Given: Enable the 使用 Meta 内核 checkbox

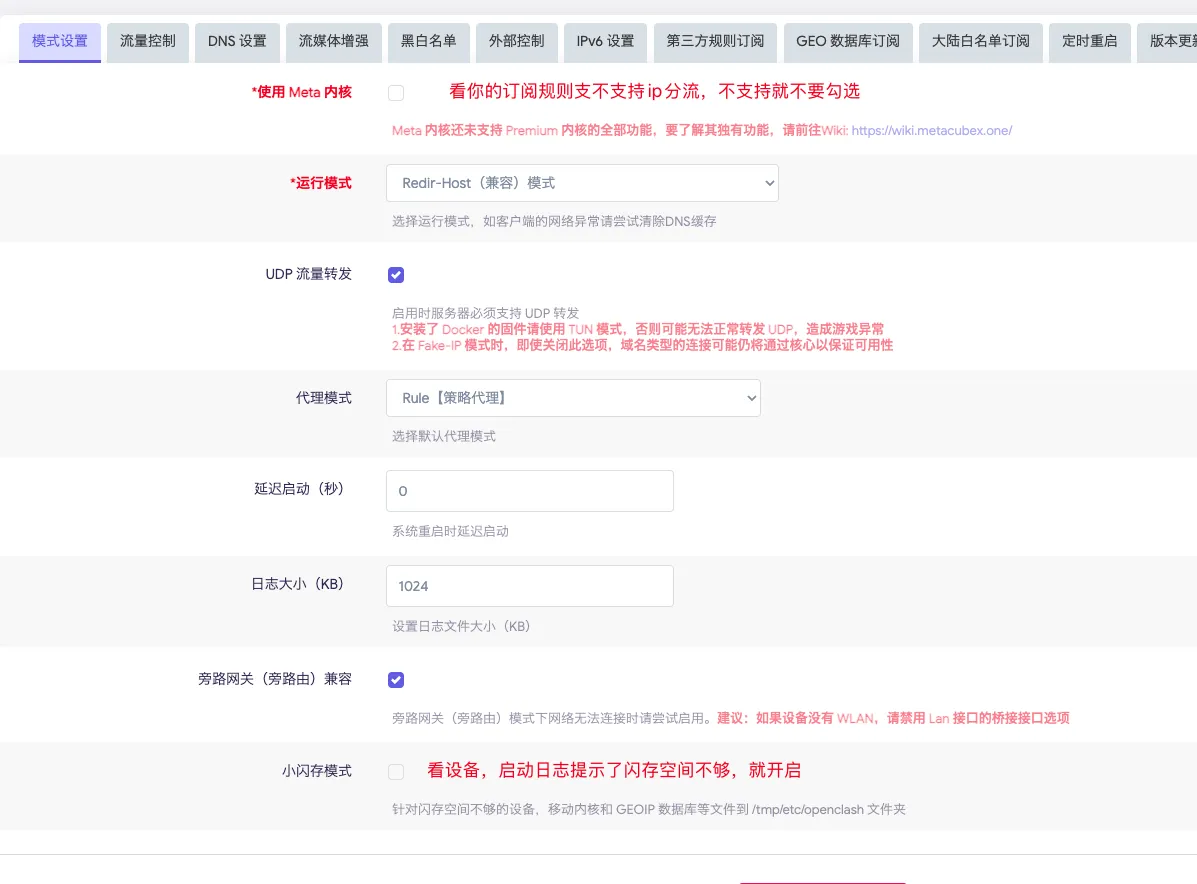Looking at the screenshot, I should click(396, 93).
